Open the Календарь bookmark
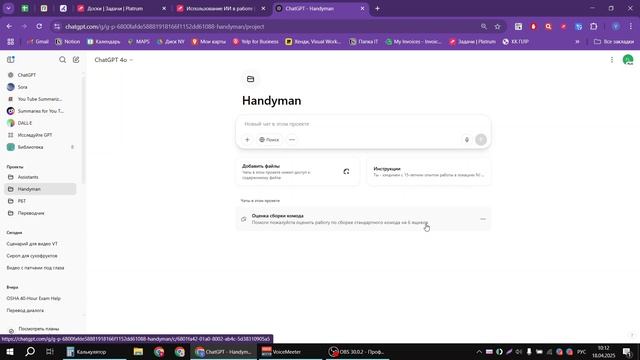This screenshot has height=360, width=640. pos(104,42)
